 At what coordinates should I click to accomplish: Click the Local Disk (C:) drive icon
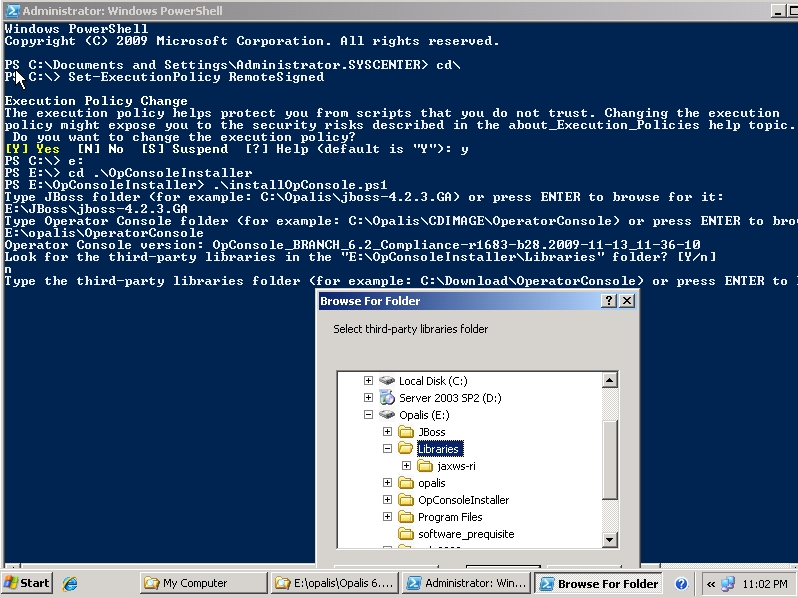(x=387, y=380)
